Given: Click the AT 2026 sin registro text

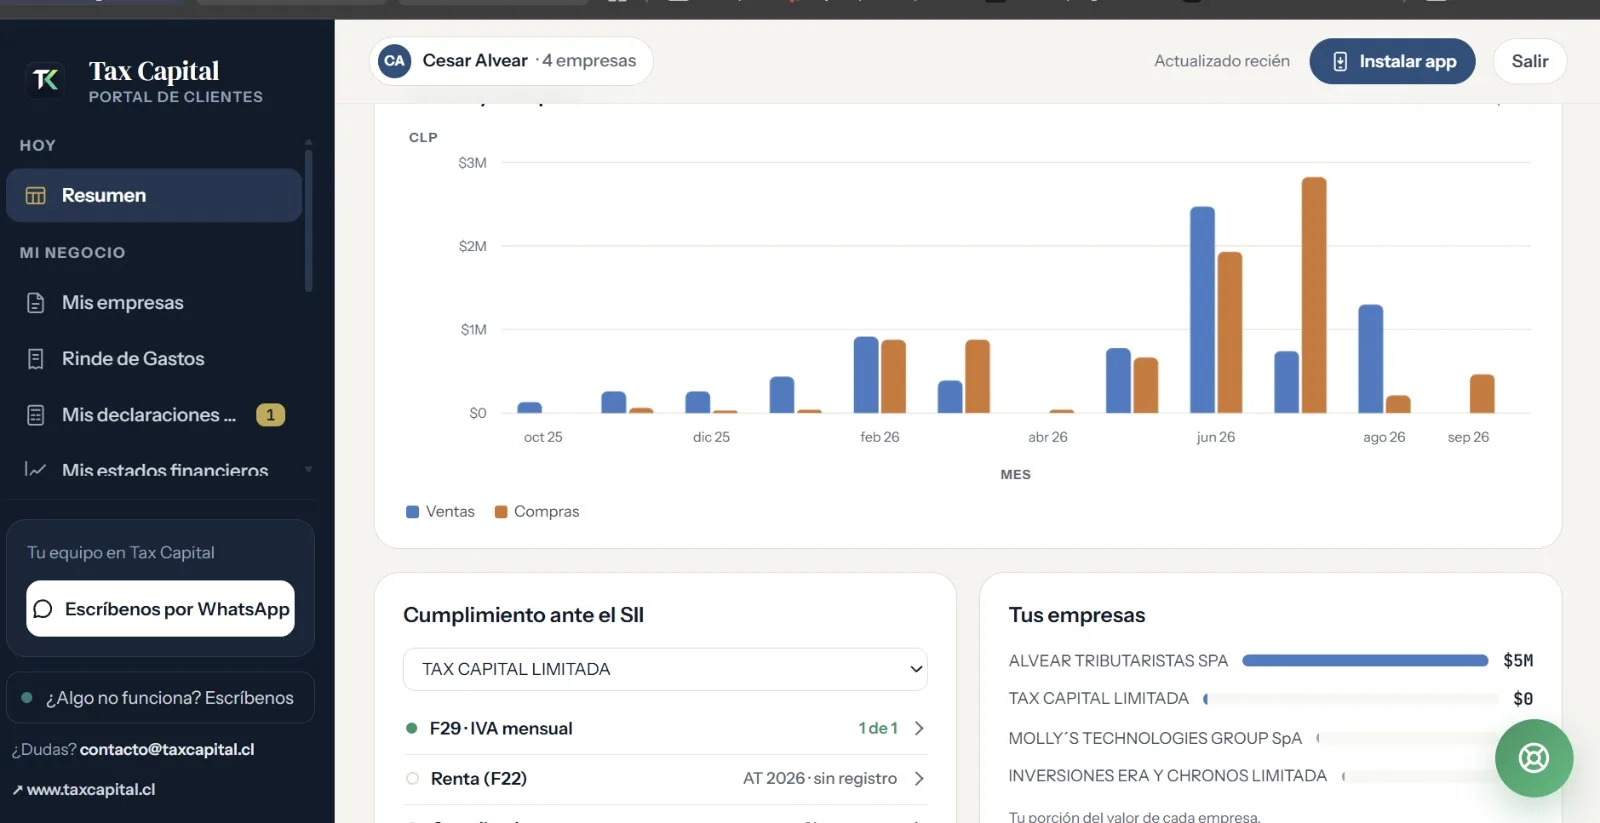Looking at the screenshot, I should click(x=820, y=779).
